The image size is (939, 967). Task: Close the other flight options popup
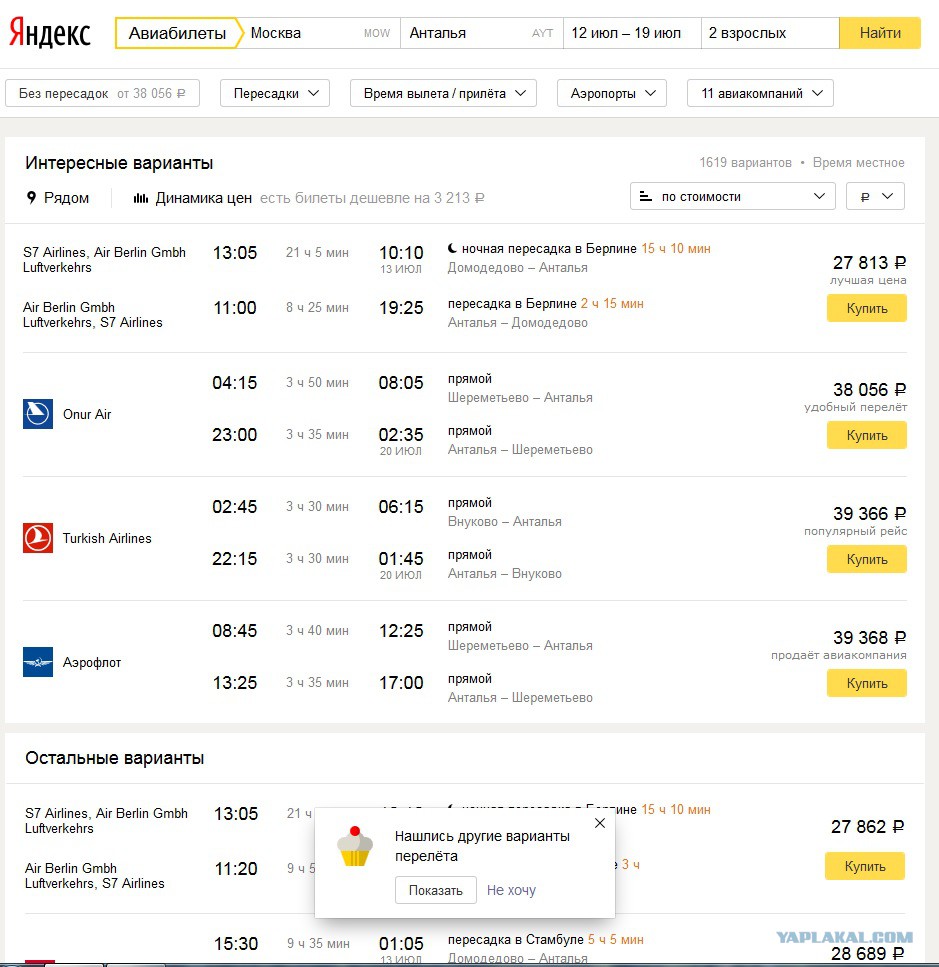(x=599, y=823)
